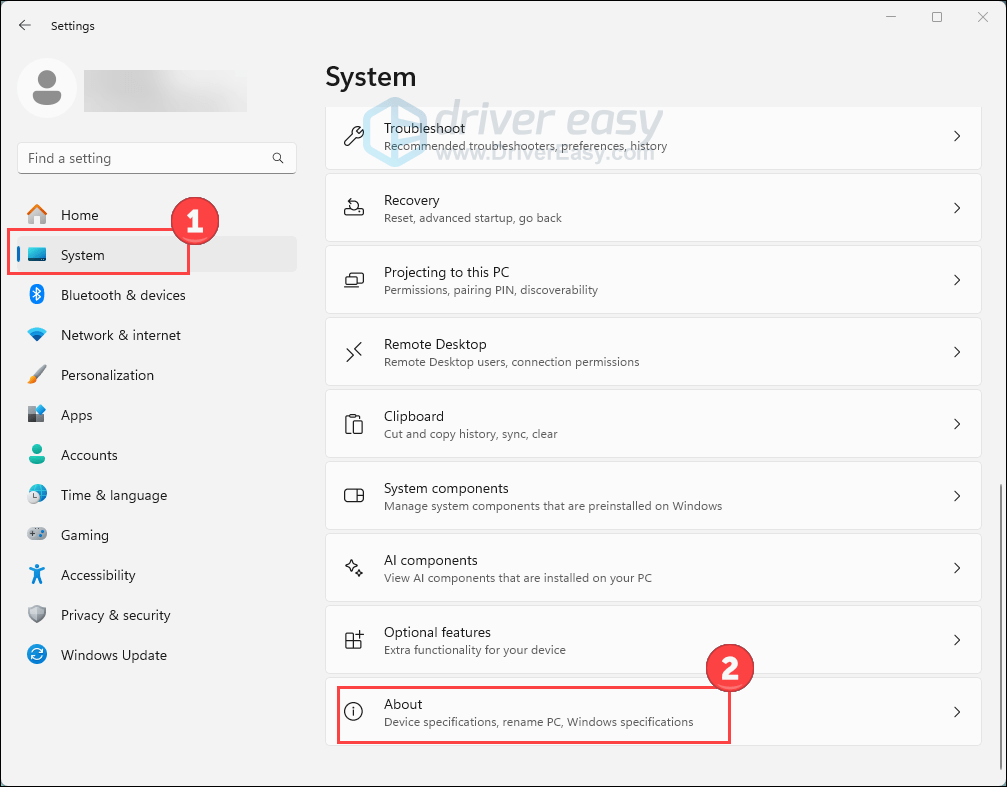This screenshot has width=1007, height=787.
Task: Expand the Optional features chevron
Action: click(x=956, y=640)
